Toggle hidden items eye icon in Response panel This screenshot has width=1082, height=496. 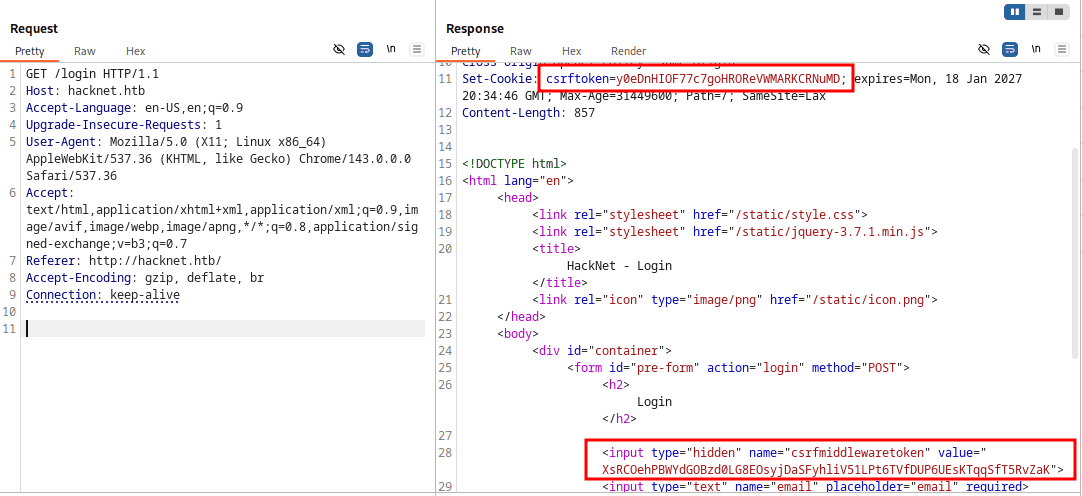point(984,49)
